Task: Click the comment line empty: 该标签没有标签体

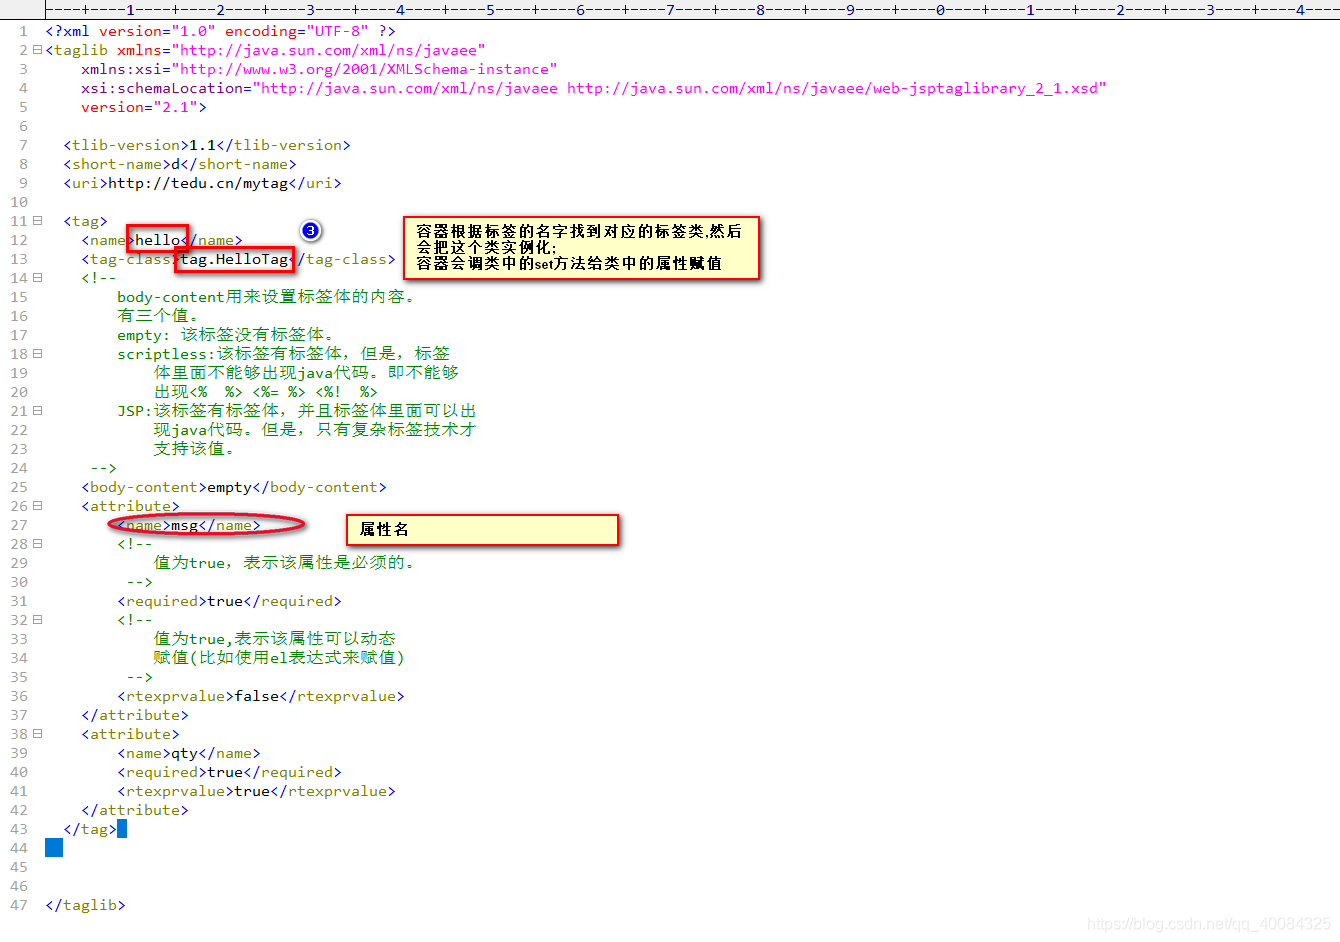Action: 225,335
